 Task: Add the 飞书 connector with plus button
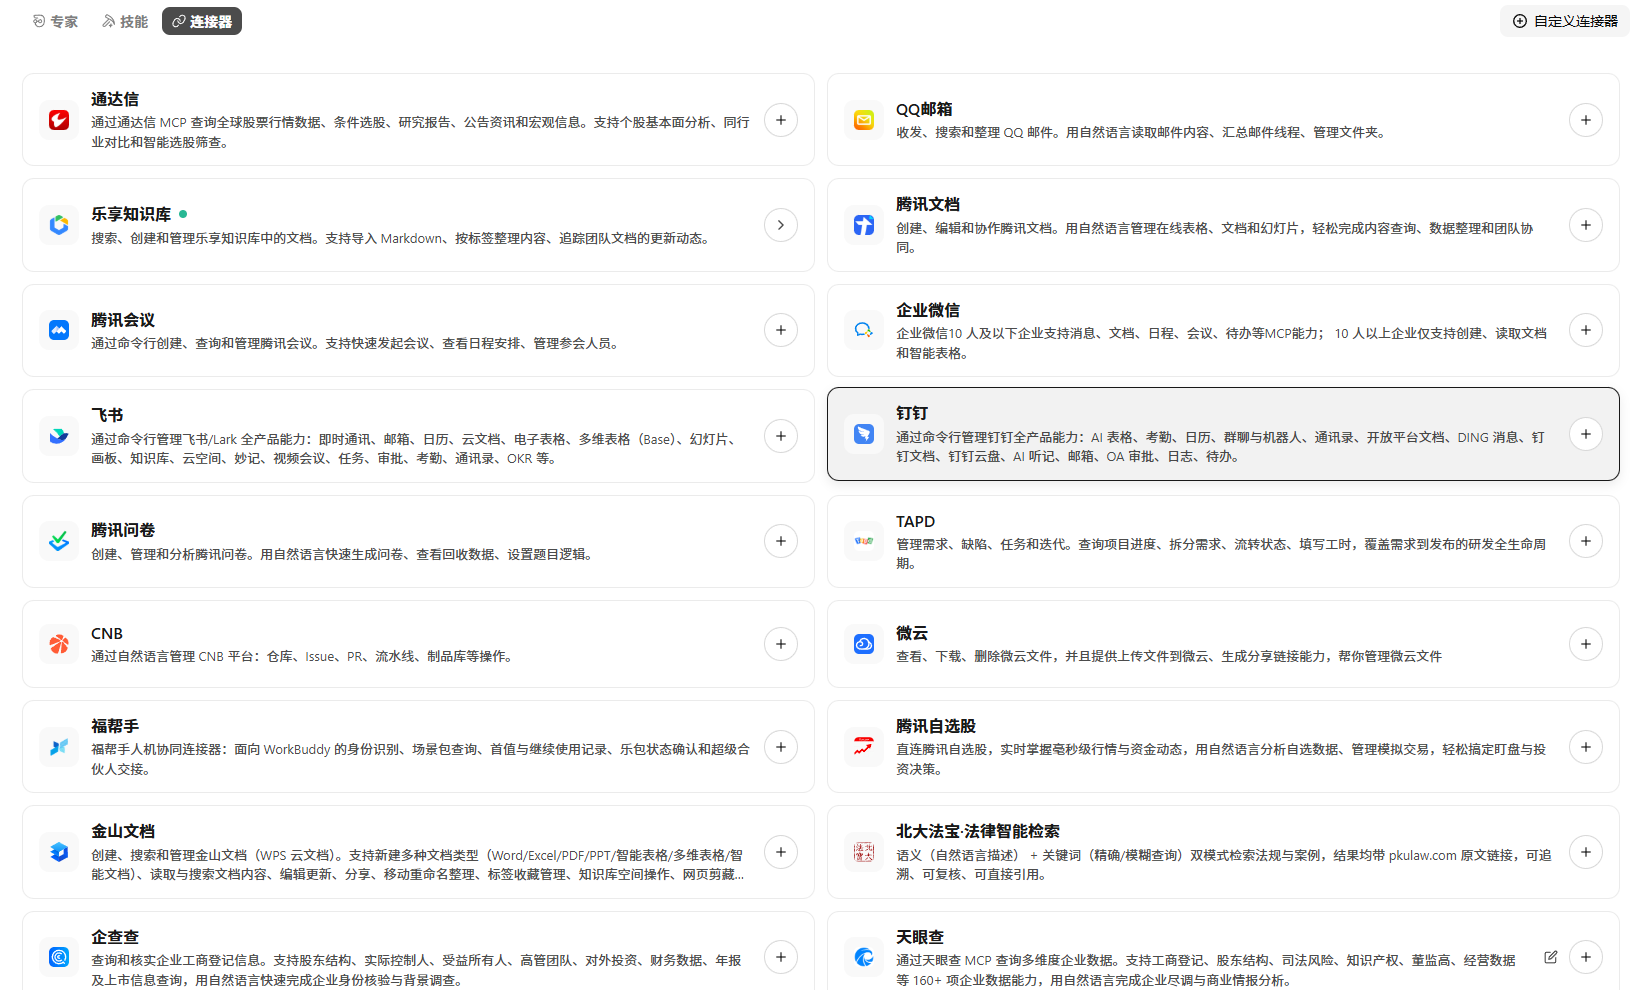point(781,436)
